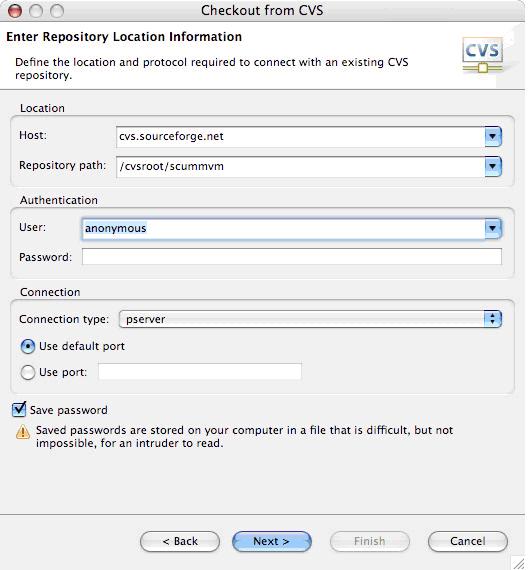Expand the Repository path dropdown list
Image resolution: width=528 pixels, height=570 pixels.
493,166
